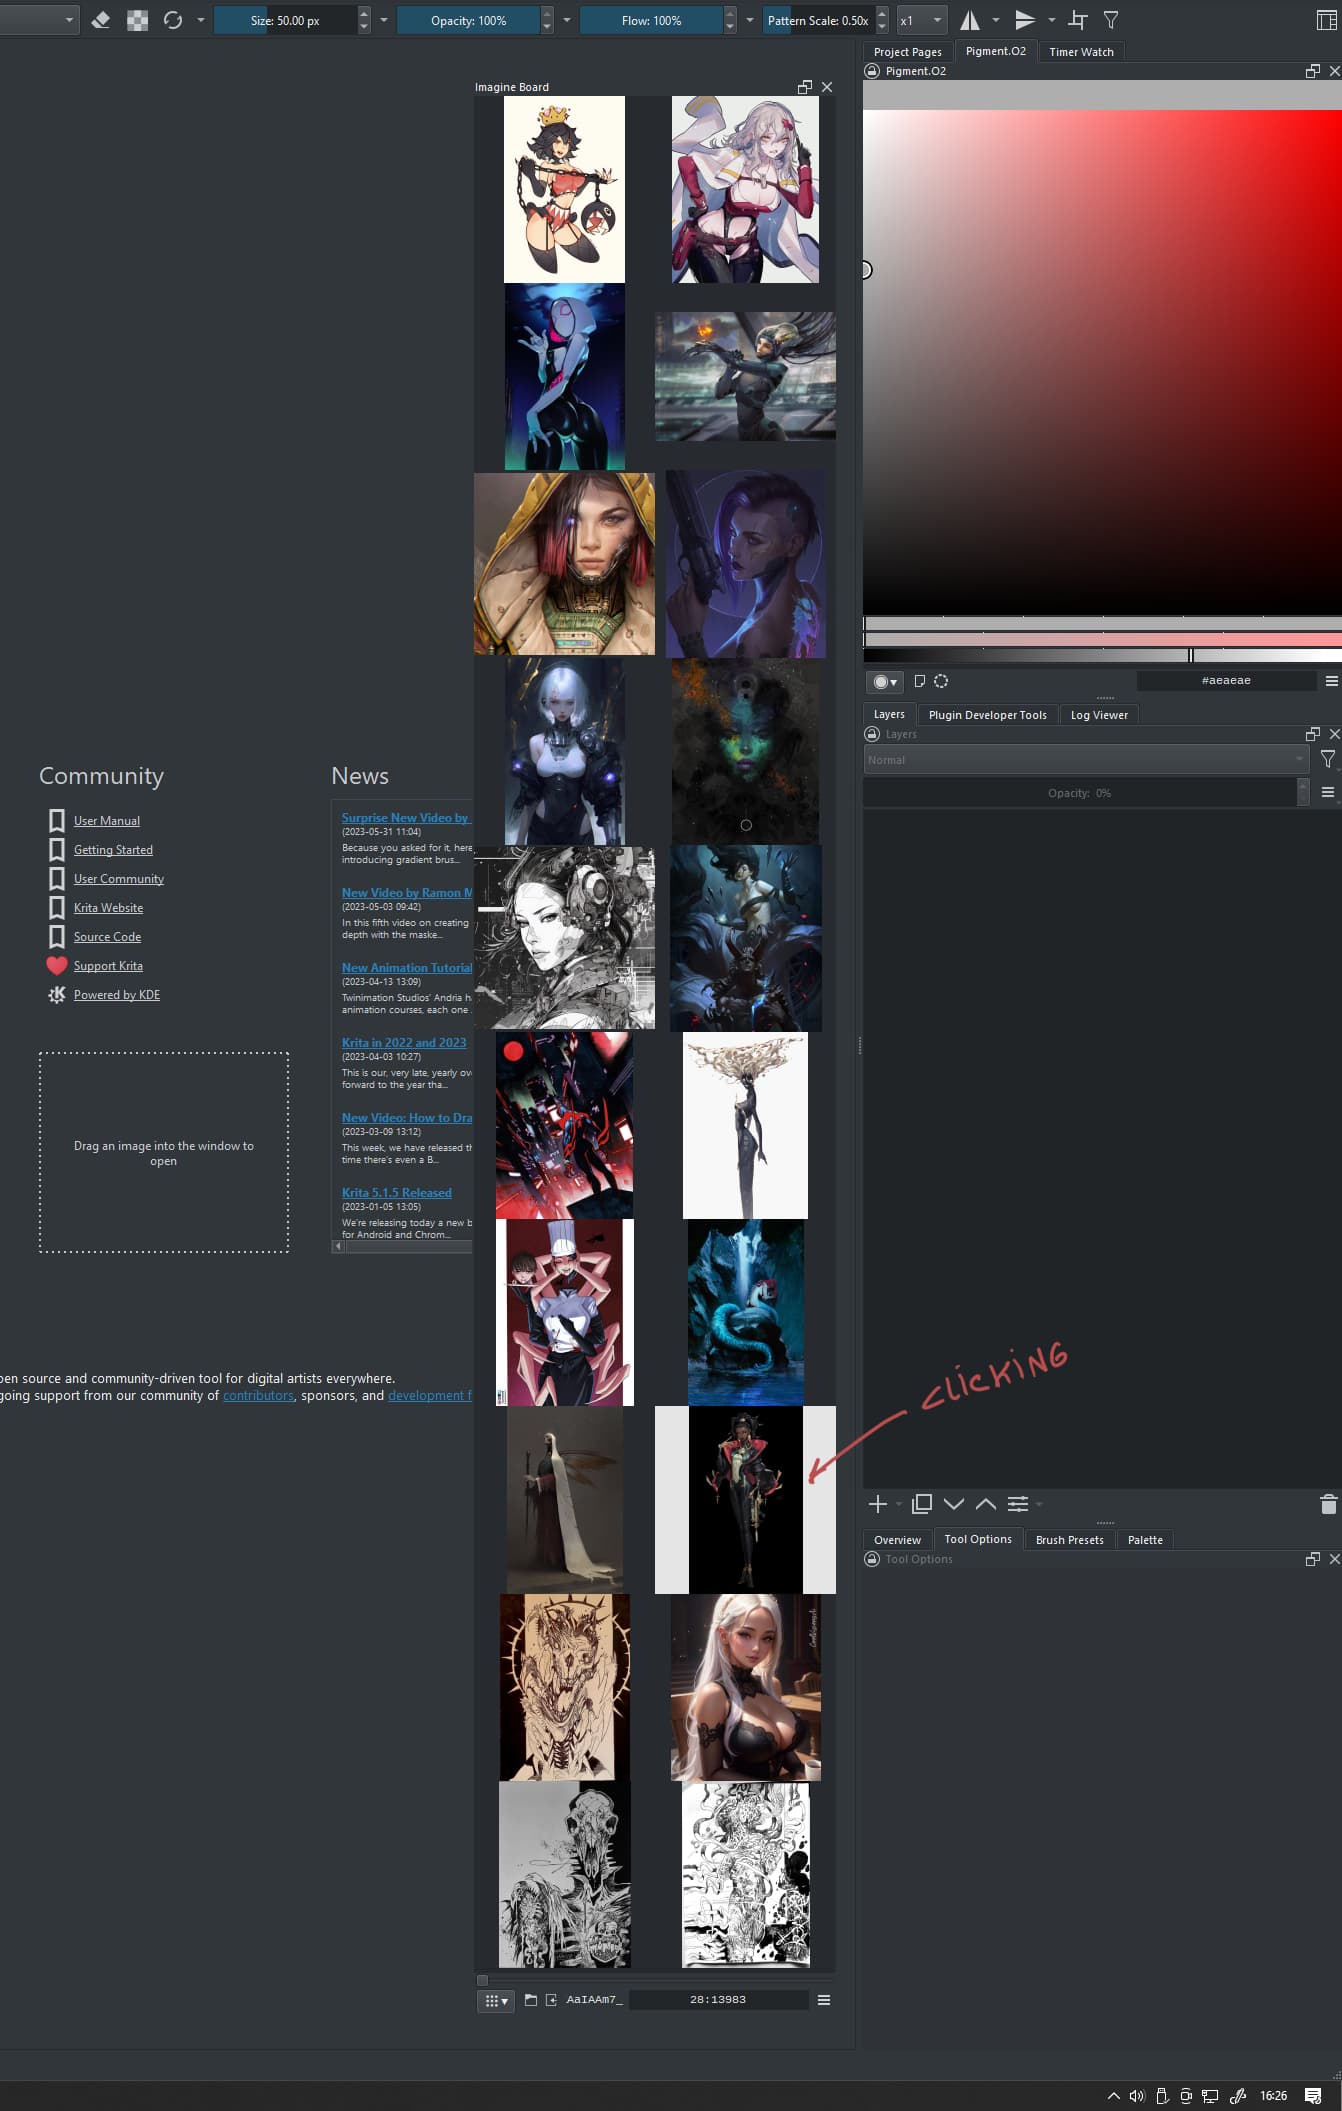This screenshot has height=2111, width=1342.
Task: Expand horizontal mirror options arrow
Action: pos(996,20)
